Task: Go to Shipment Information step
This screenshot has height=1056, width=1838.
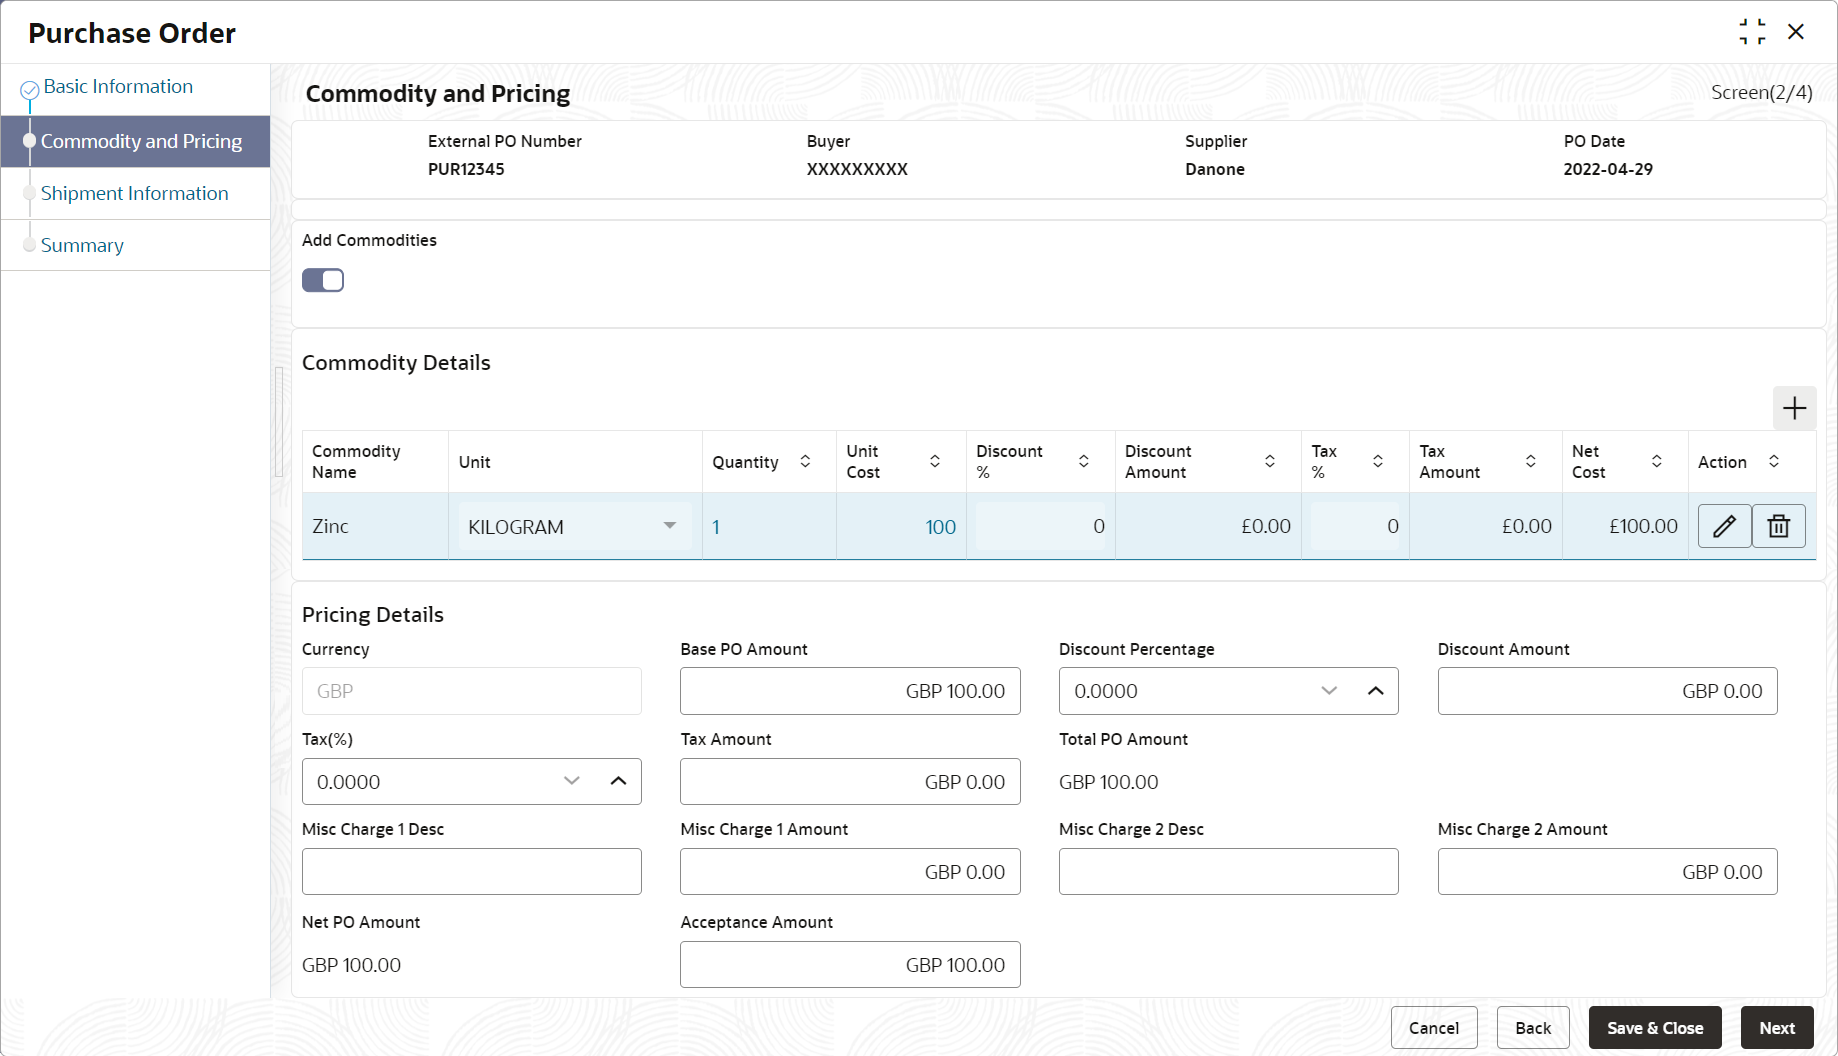Action: pyautogui.click(x=134, y=193)
